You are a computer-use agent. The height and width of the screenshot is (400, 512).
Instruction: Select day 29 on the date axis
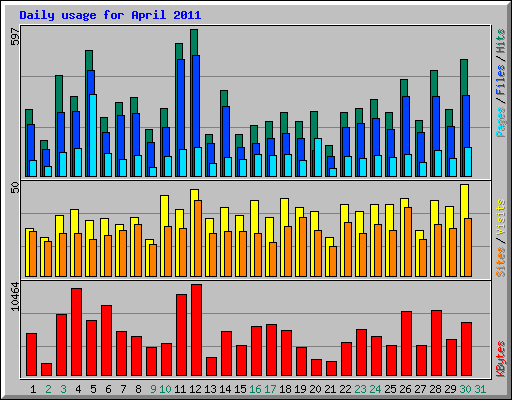450,389
